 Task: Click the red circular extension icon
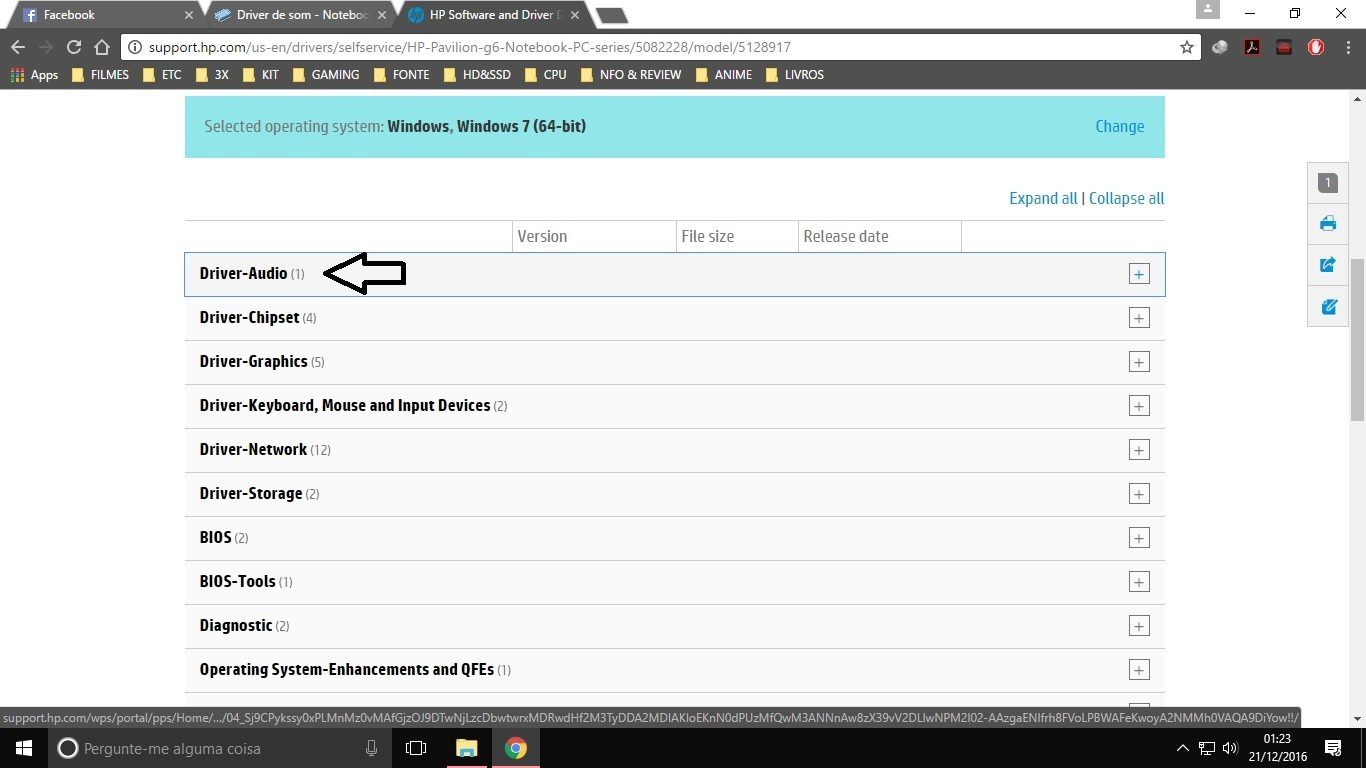pyautogui.click(x=1316, y=47)
